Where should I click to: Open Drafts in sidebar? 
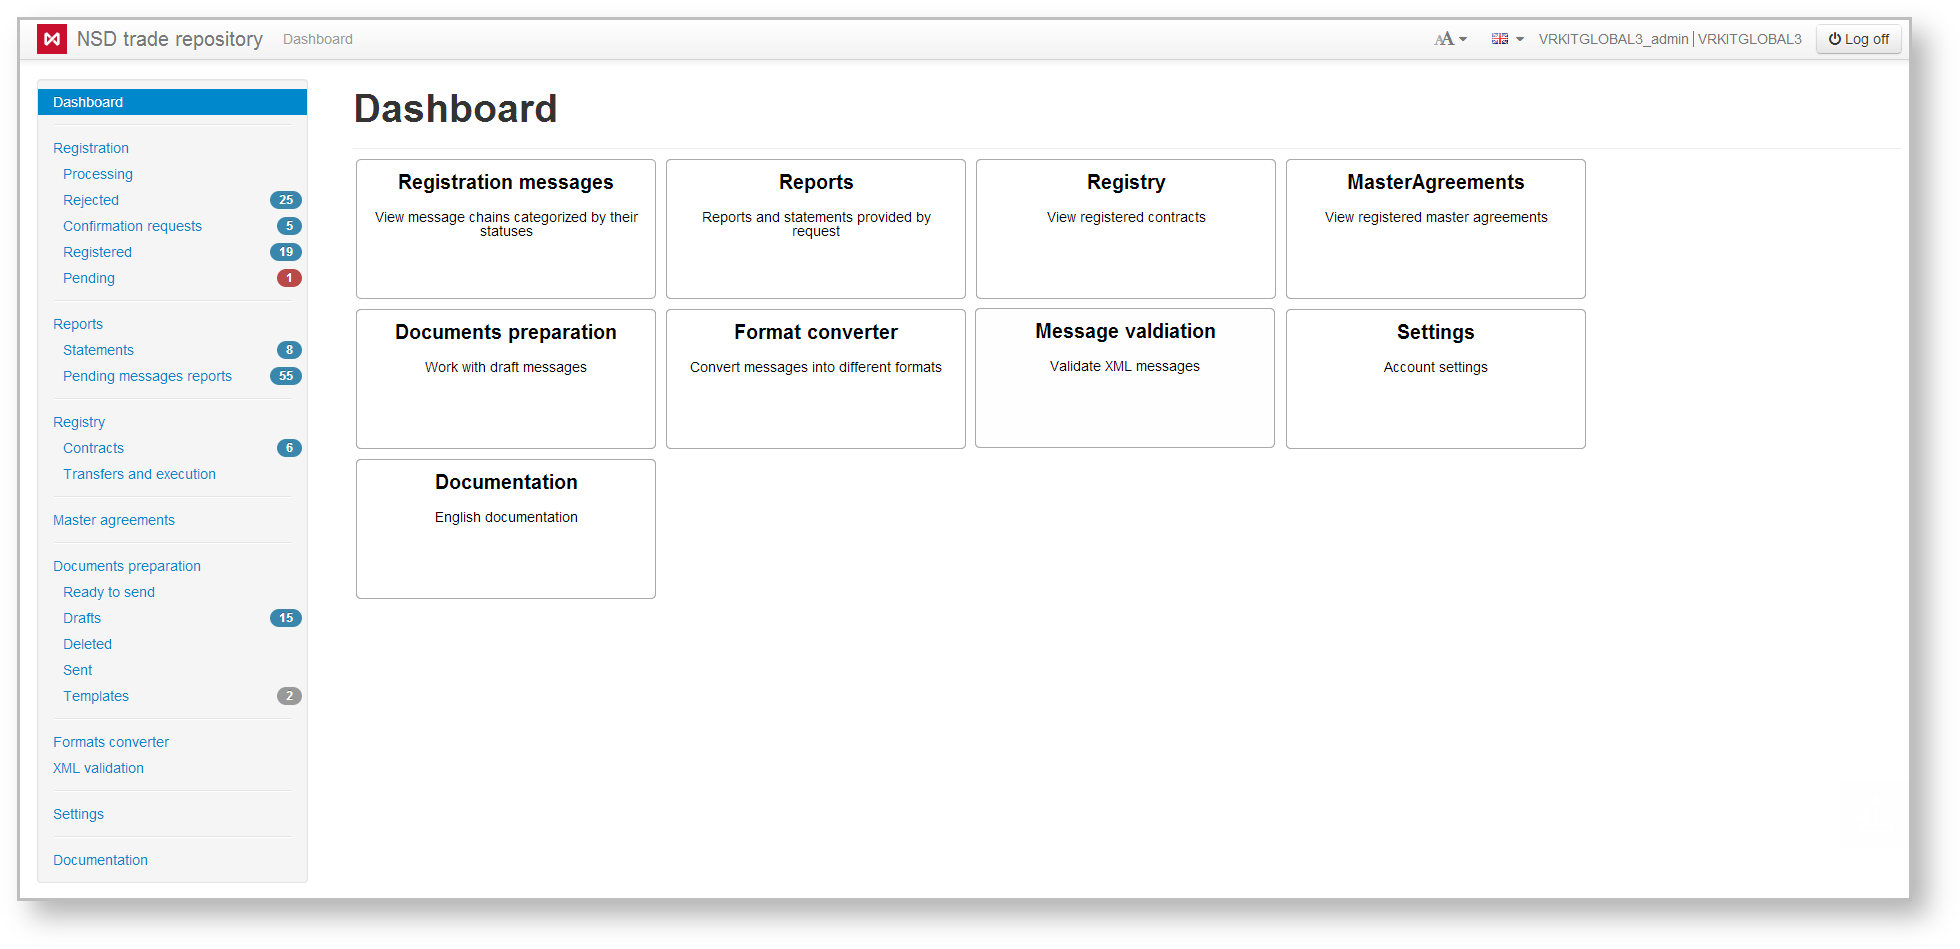(x=82, y=618)
